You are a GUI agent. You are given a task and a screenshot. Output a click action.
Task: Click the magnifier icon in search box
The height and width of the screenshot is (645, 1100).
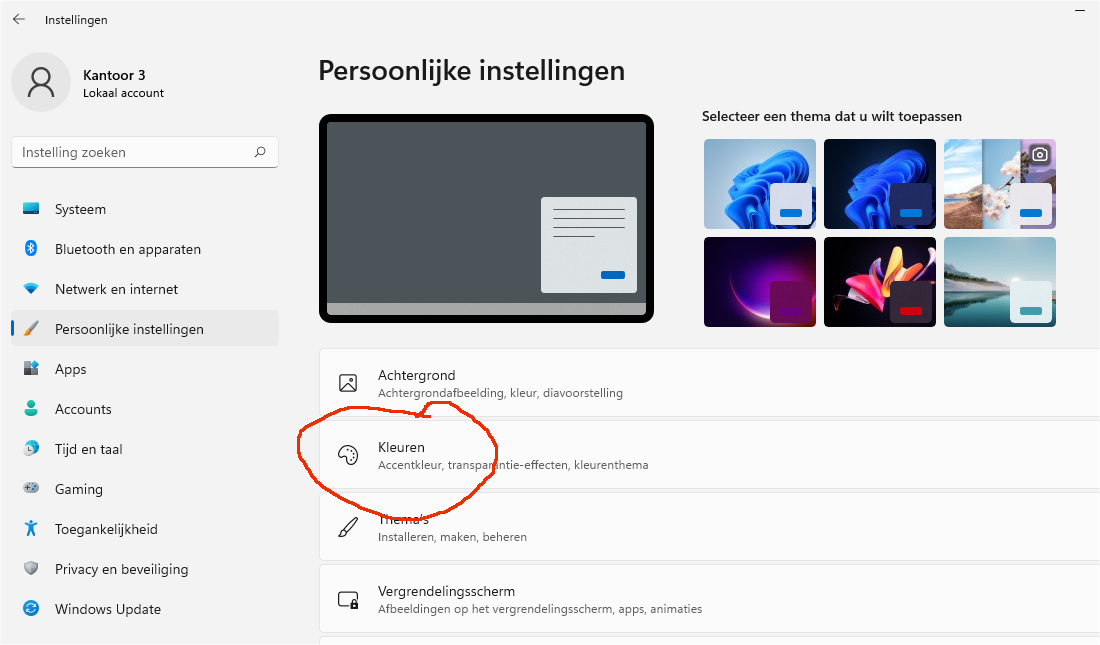click(x=260, y=152)
